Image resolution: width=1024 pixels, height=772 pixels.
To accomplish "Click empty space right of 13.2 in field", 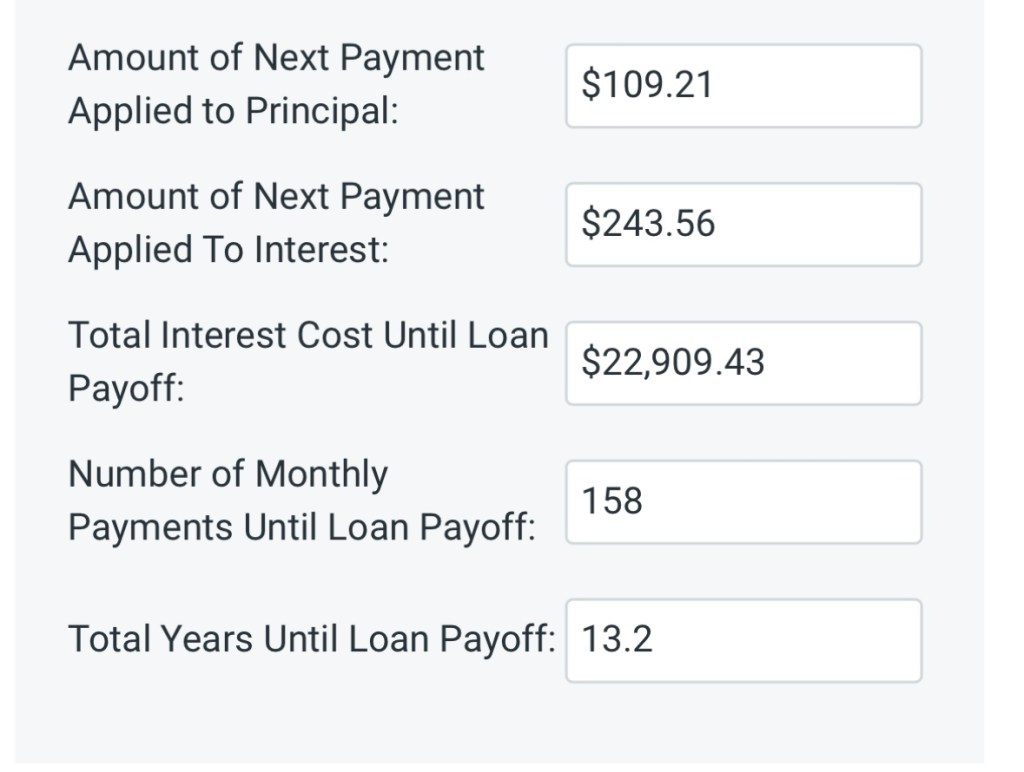I will click(800, 641).
